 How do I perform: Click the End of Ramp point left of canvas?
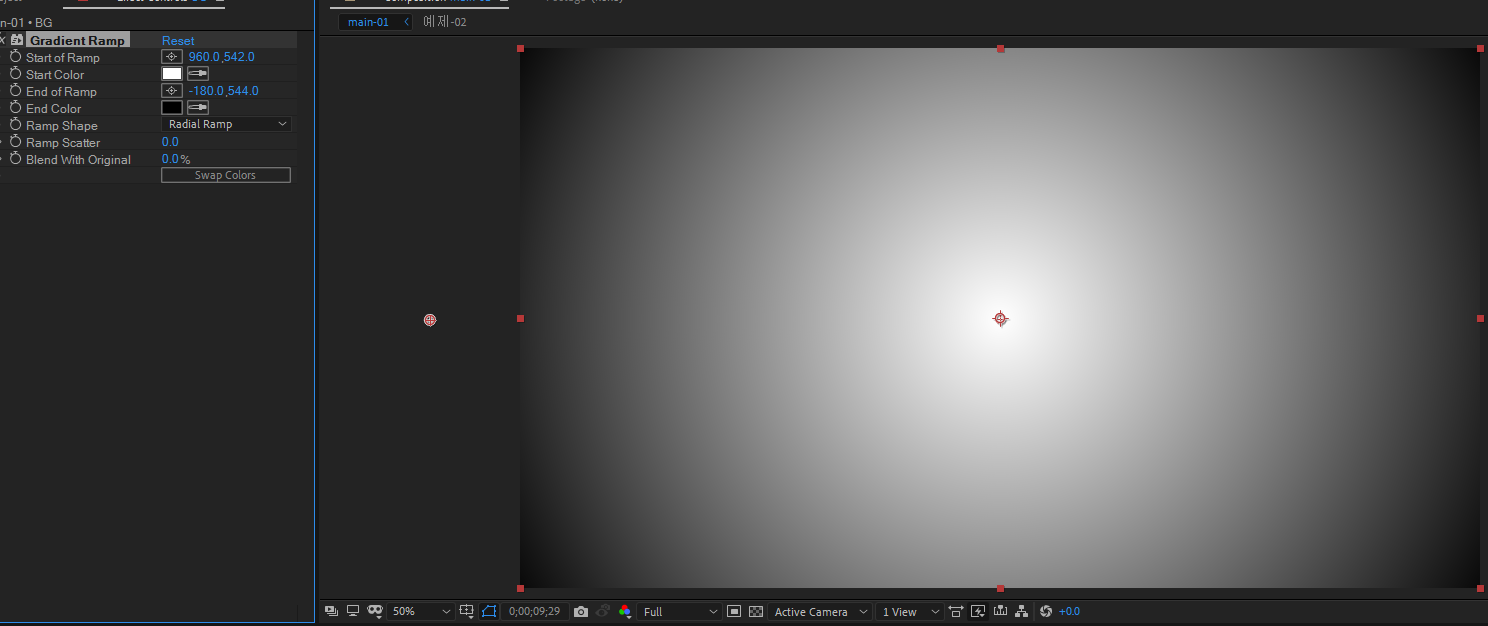click(x=430, y=320)
